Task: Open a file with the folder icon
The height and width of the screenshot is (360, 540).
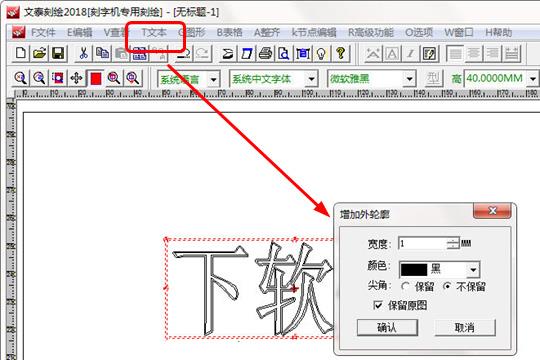Action: (40, 53)
